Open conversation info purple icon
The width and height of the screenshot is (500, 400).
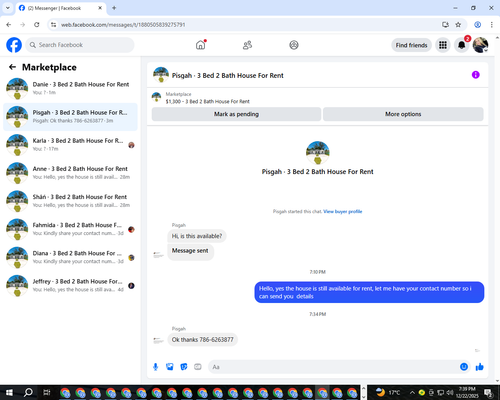tap(476, 75)
